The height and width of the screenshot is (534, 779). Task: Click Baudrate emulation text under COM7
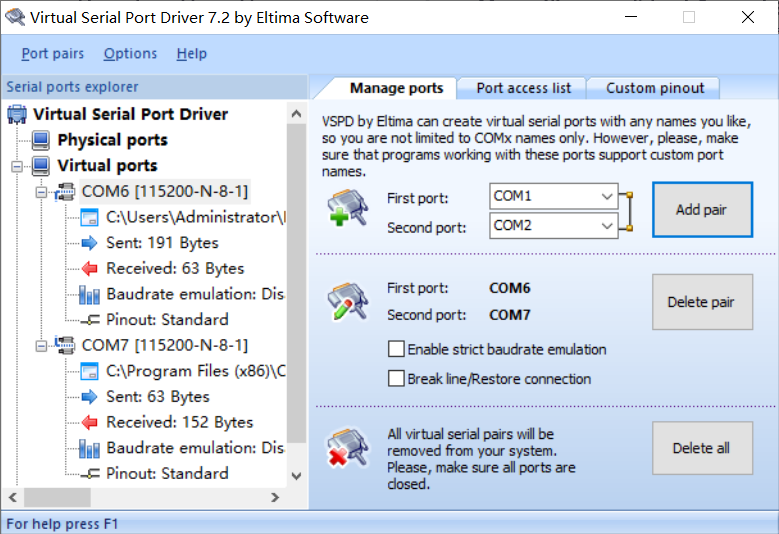(195, 448)
